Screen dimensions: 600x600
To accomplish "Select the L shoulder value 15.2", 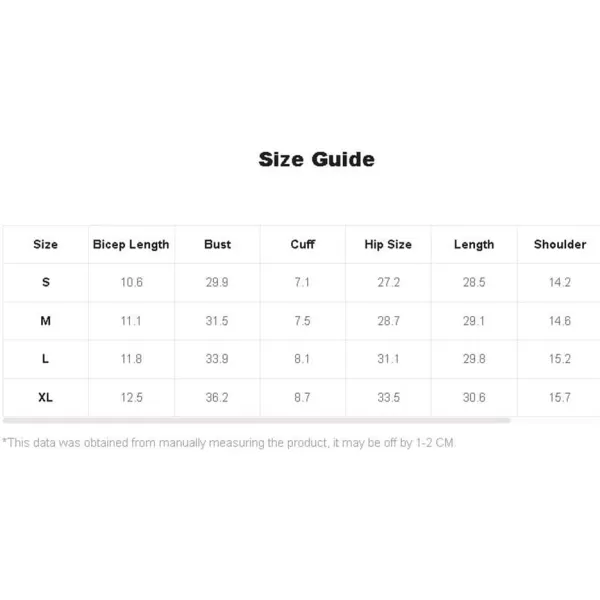I will [x=560, y=359].
